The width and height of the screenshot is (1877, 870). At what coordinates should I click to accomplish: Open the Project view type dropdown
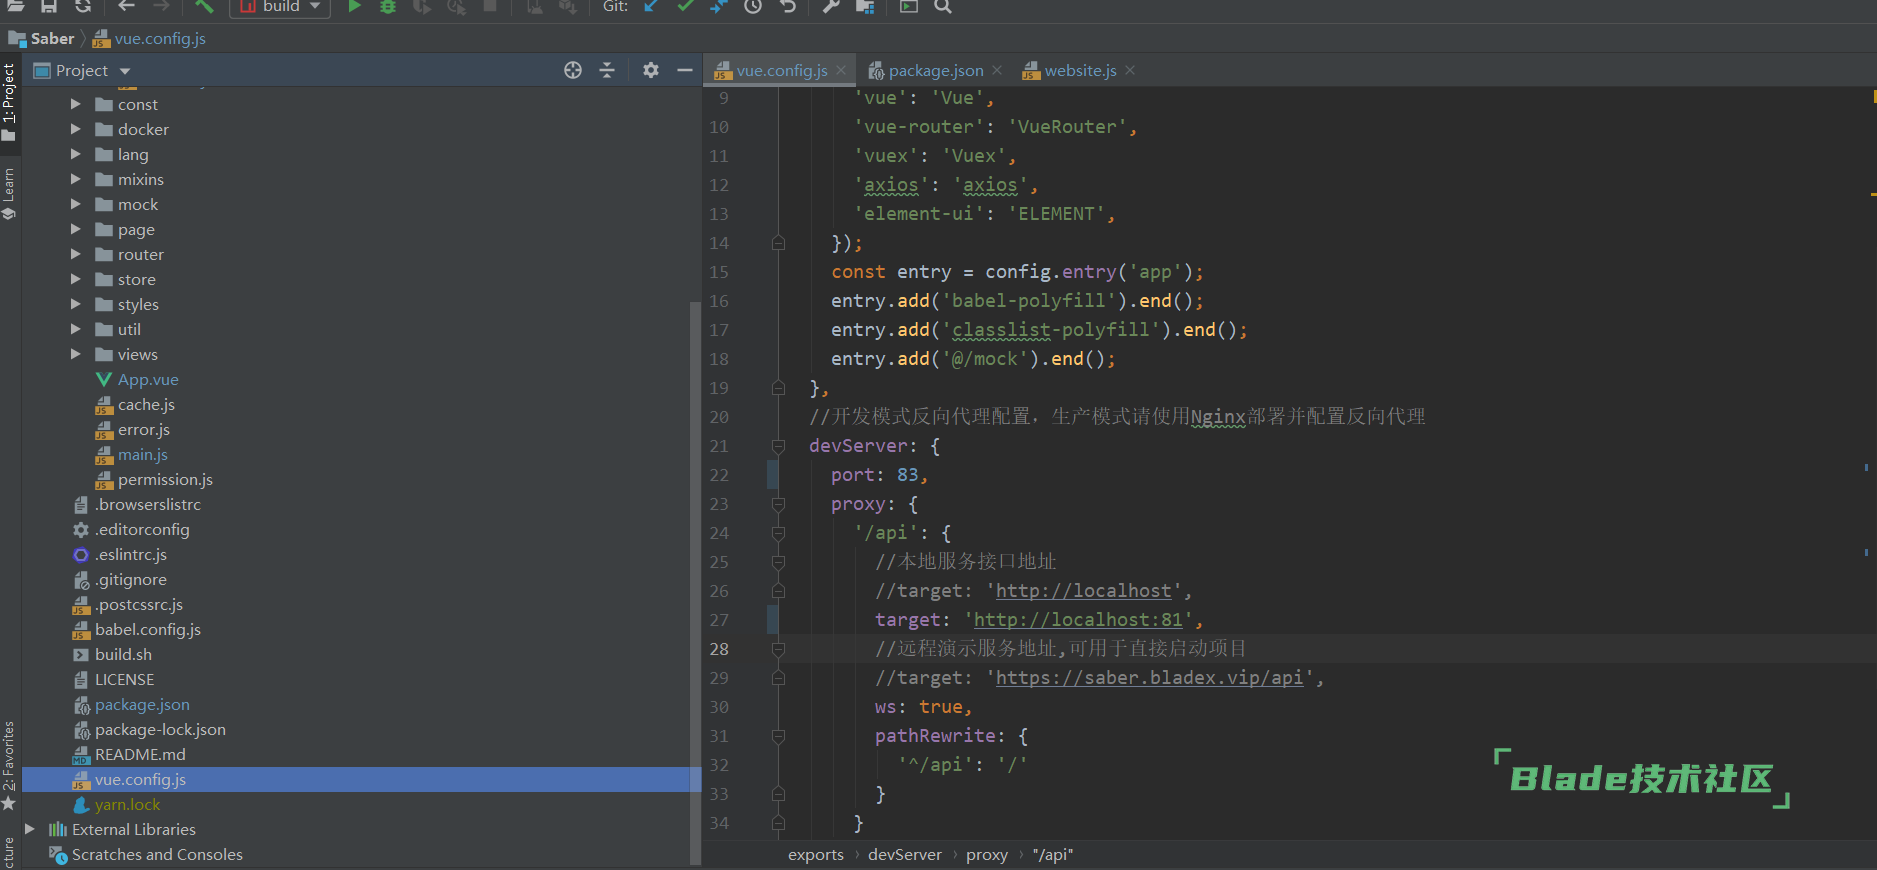[125, 71]
